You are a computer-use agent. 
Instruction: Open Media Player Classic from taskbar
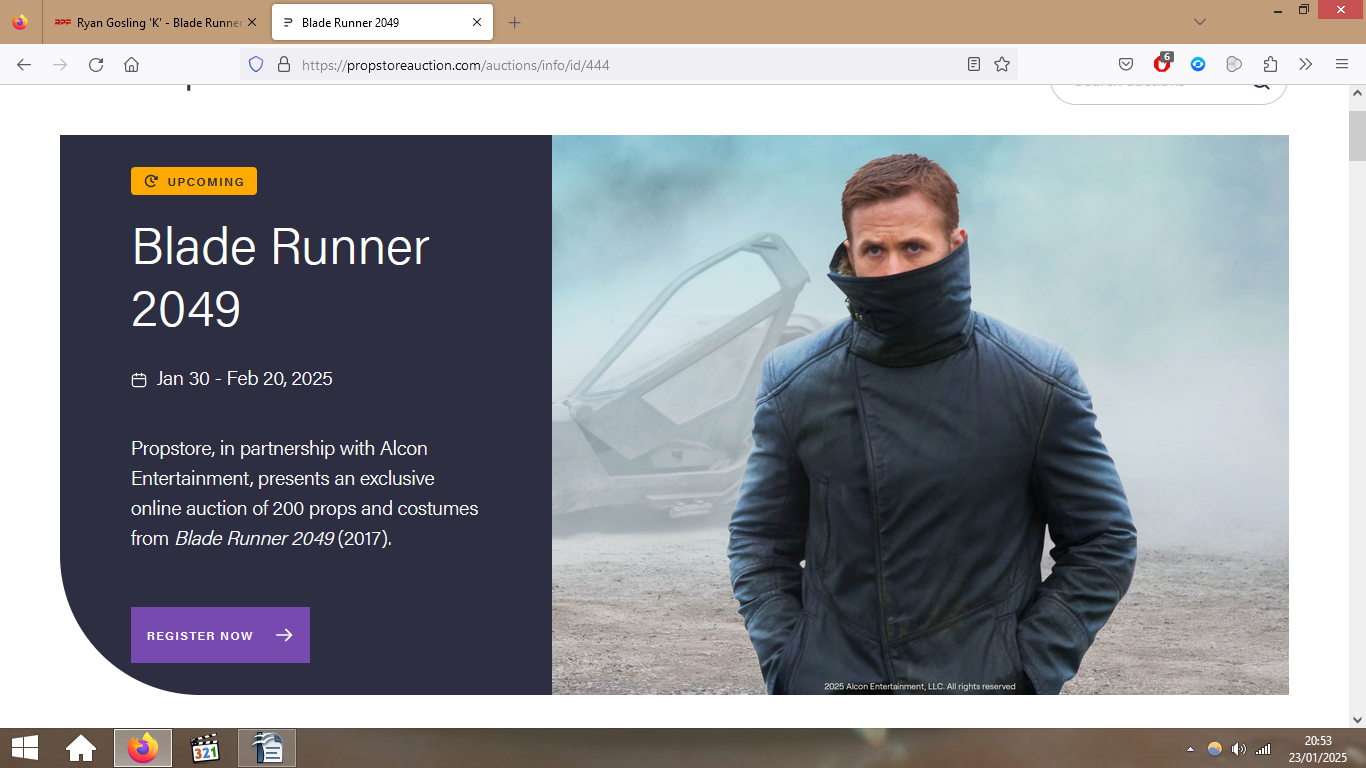tap(205, 748)
